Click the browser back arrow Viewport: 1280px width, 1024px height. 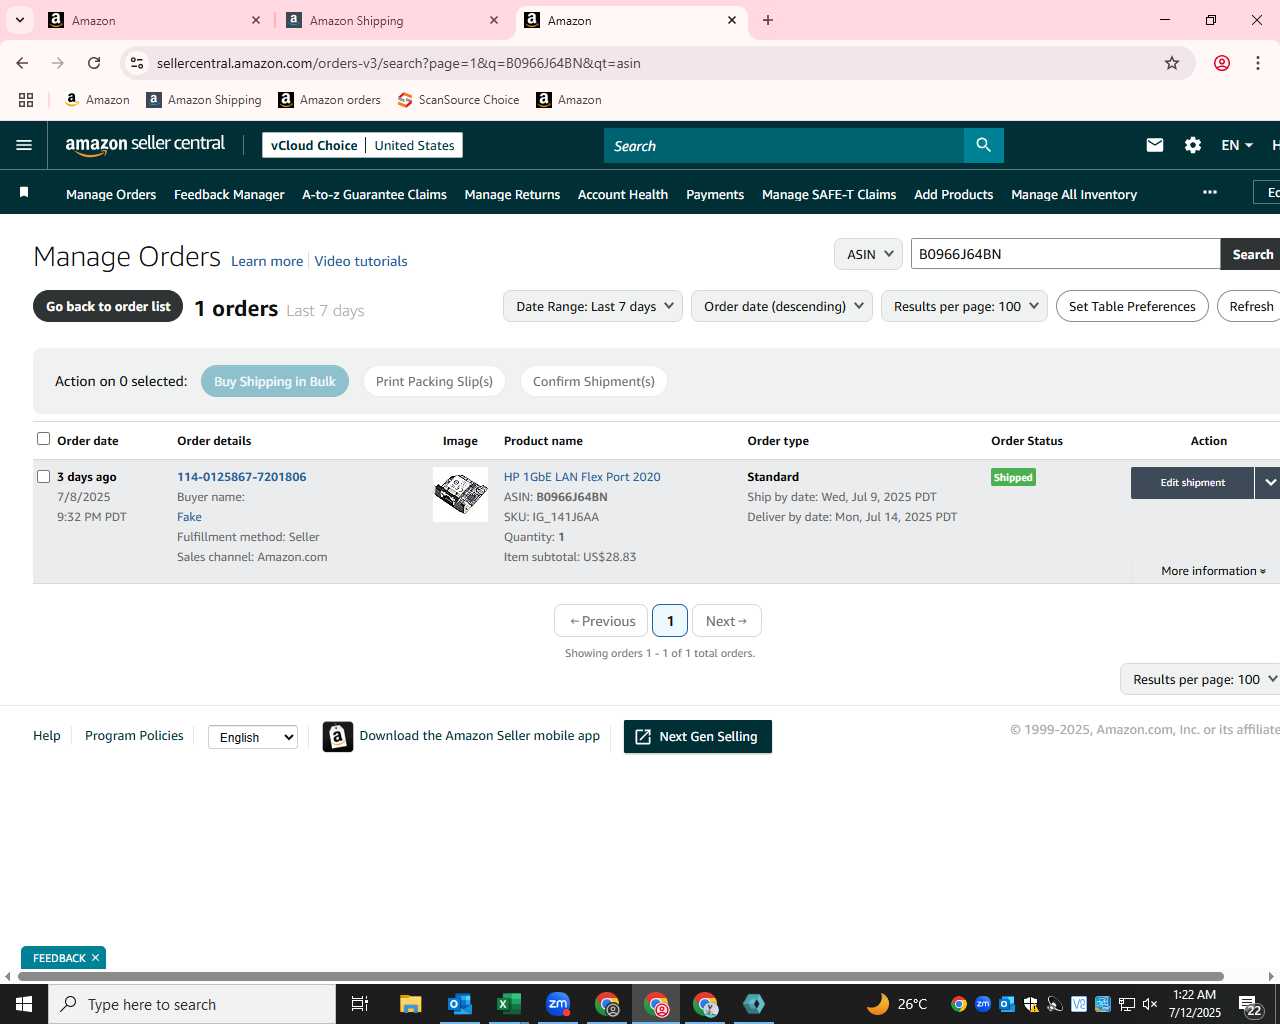[x=22, y=63]
